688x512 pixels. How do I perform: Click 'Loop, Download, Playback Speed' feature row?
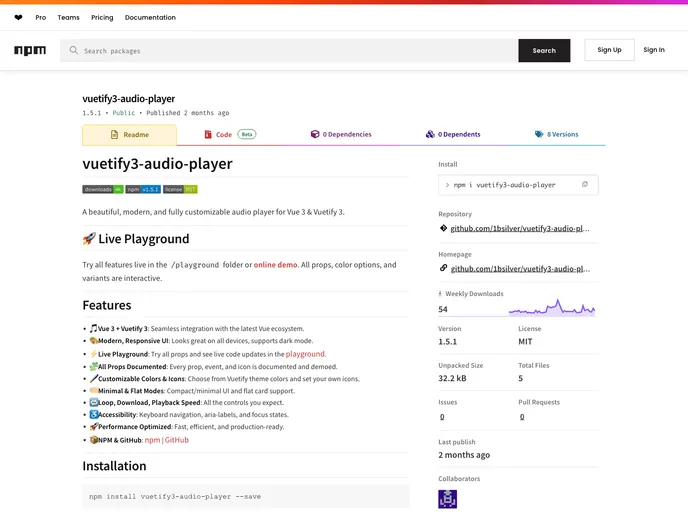[x=186, y=402]
